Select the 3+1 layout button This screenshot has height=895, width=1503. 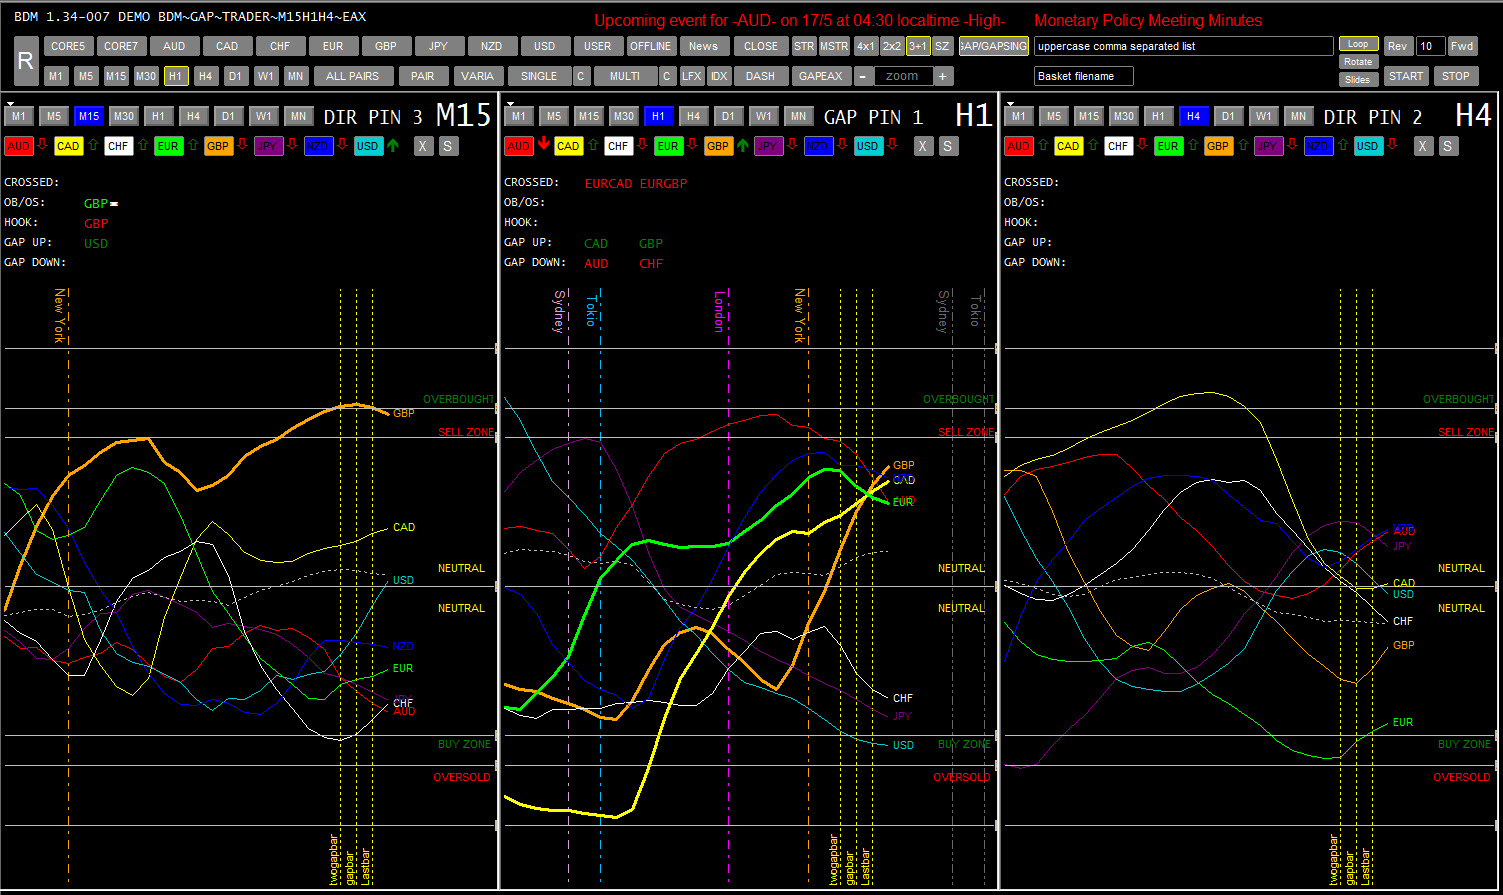click(918, 46)
